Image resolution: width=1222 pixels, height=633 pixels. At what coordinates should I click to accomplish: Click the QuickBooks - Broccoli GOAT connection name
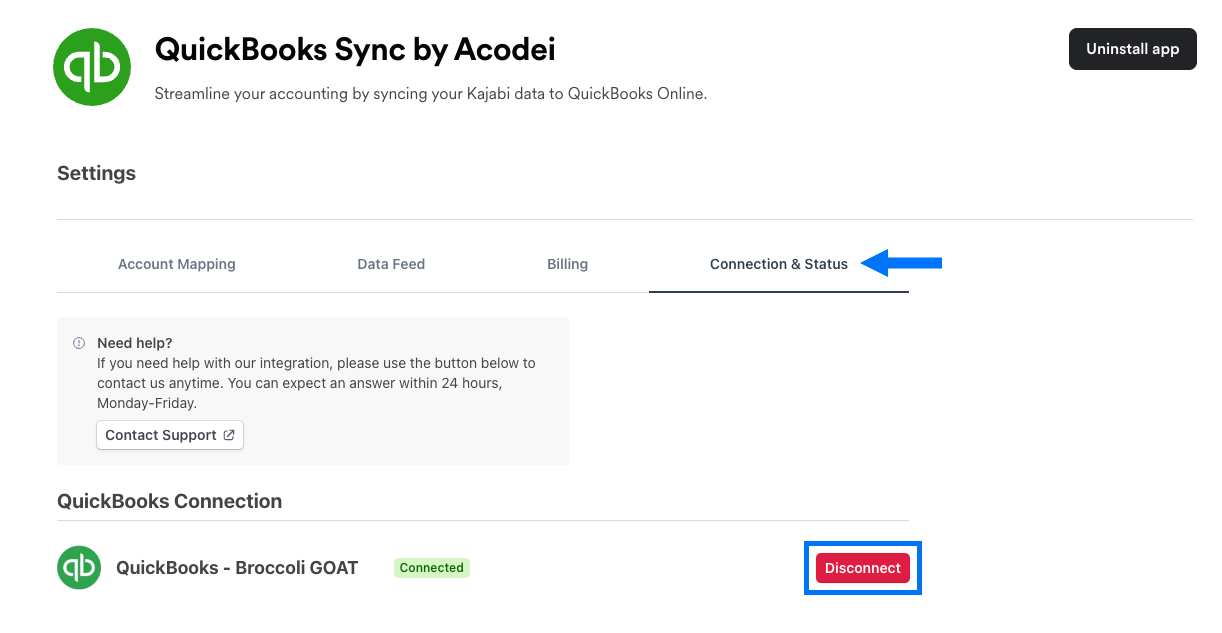point(236,567)
